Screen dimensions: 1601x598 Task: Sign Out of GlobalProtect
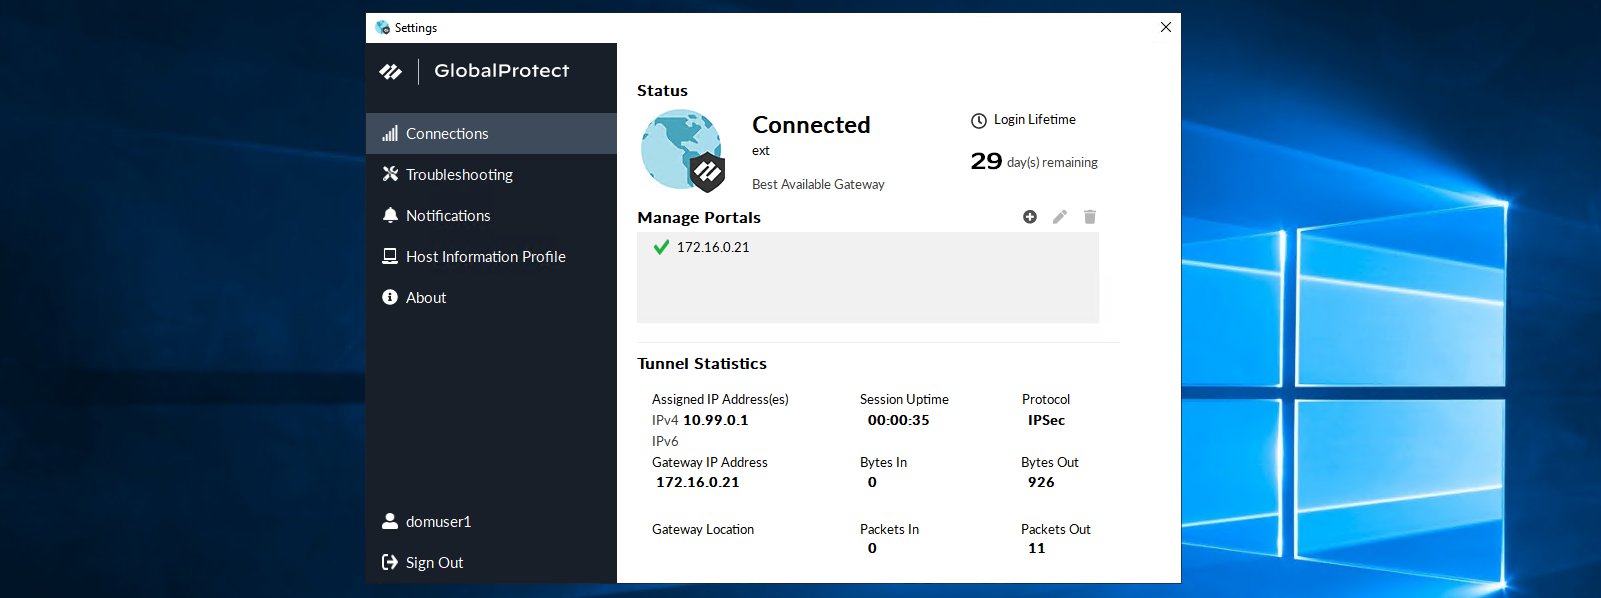[x=434, y=563]
